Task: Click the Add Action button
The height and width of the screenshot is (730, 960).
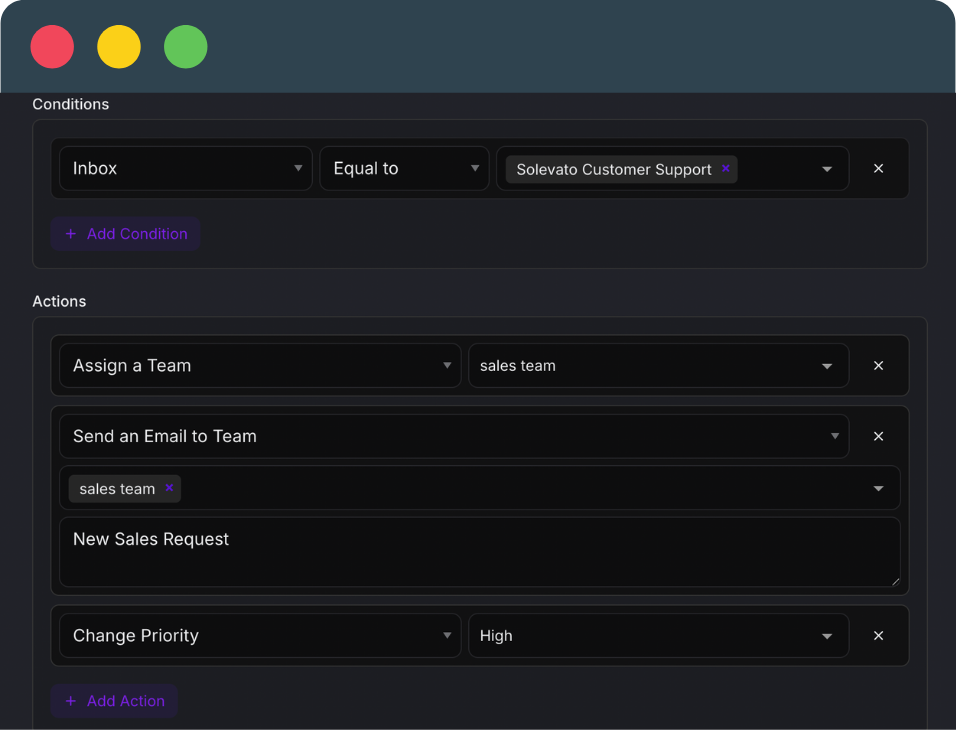Action: tap(114, 701)
